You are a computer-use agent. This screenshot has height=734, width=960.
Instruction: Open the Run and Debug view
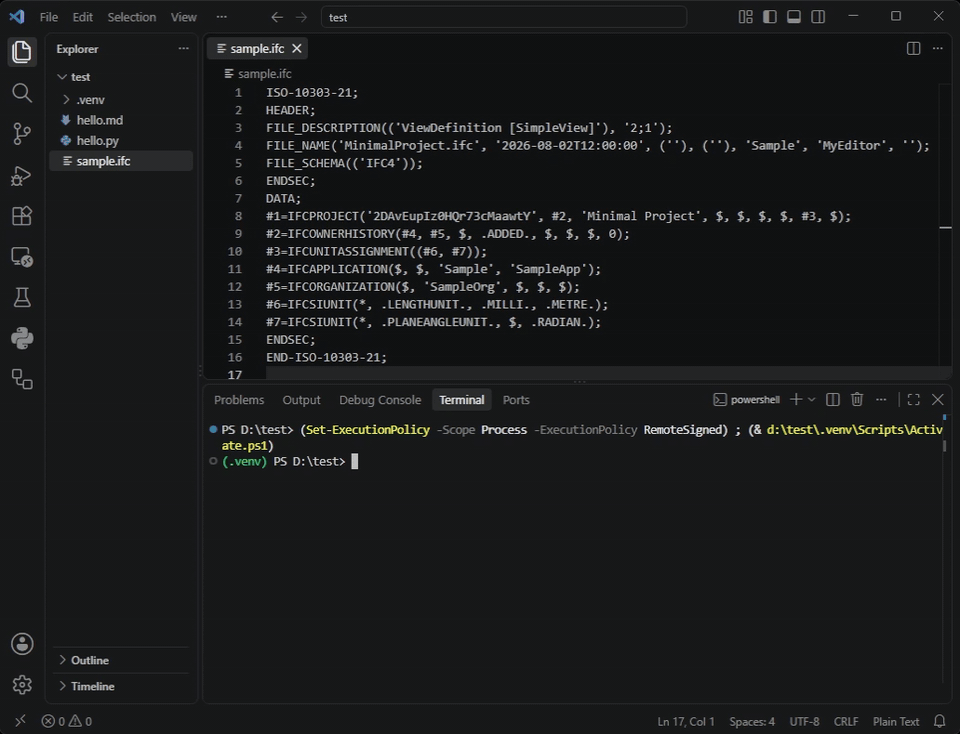(x=22, y=175)
